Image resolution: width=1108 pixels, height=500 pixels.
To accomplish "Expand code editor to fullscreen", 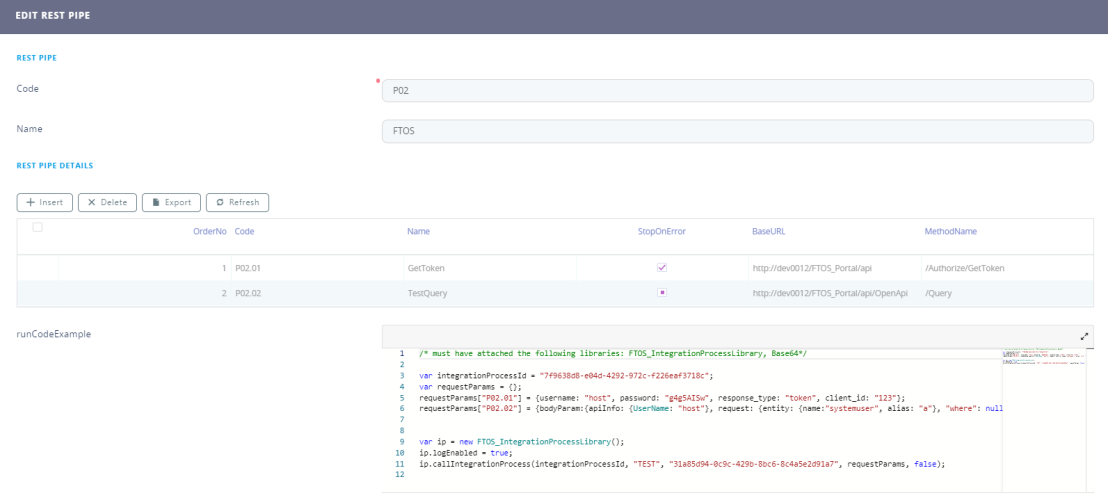I will click(1085, 337).
